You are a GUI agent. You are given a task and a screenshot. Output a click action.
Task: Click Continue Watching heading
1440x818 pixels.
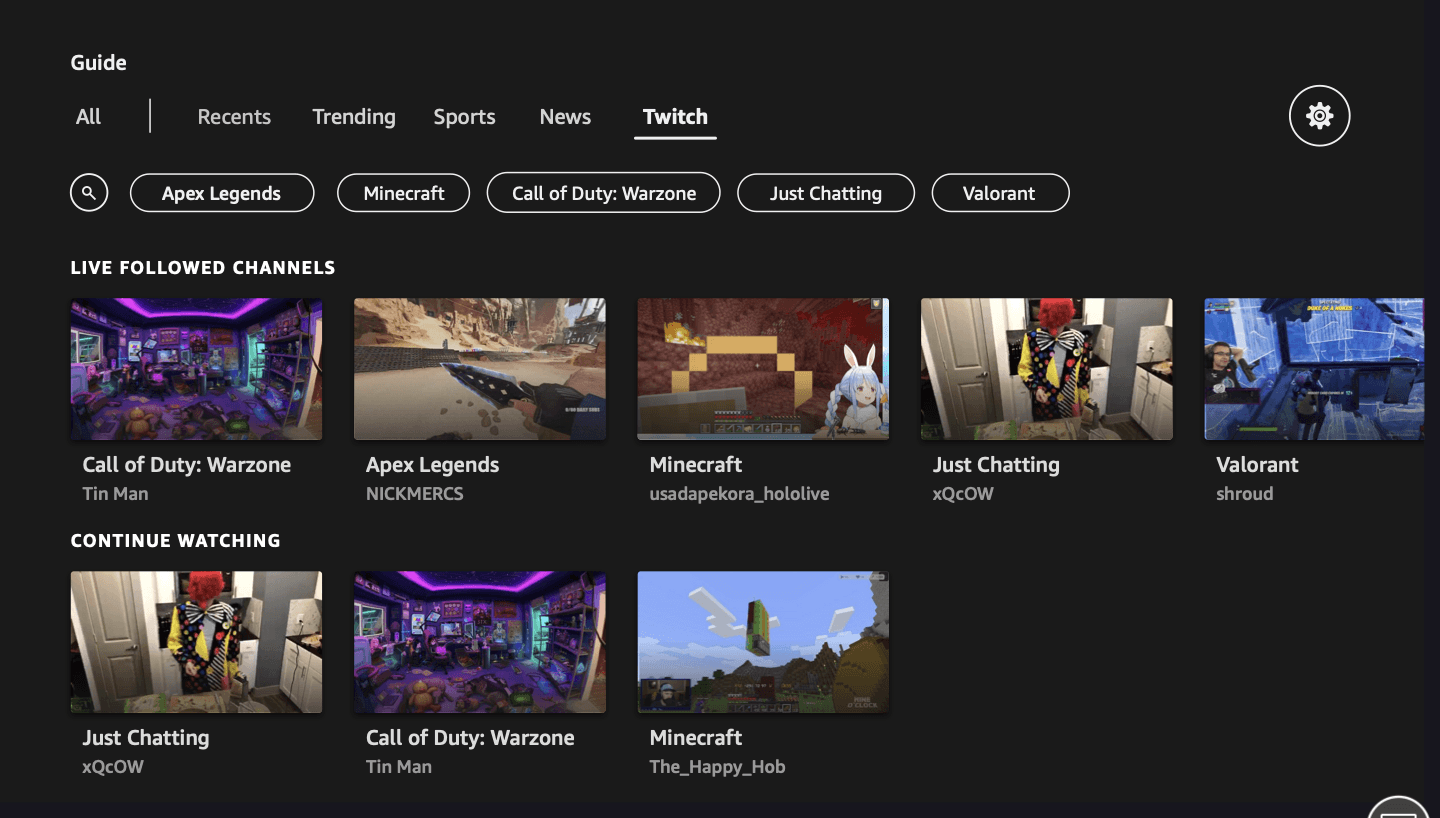[x=176, y=541]
